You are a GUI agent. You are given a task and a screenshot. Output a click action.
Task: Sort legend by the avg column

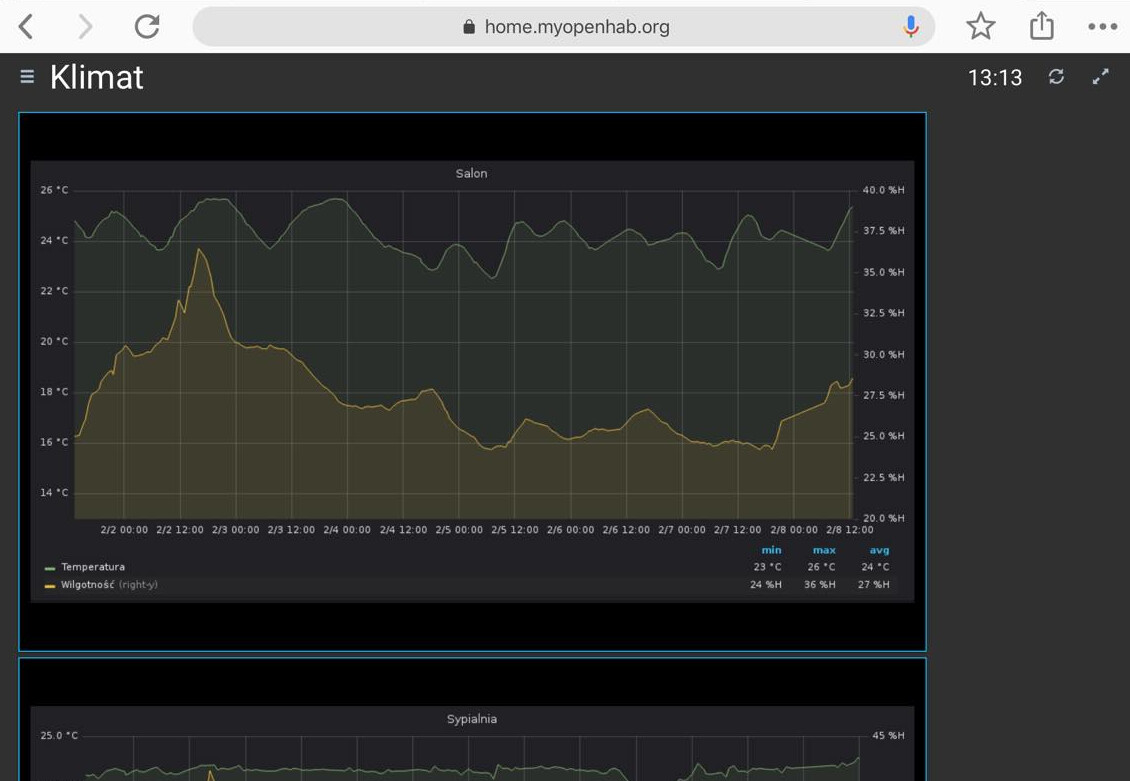pyautogui.click(x=878, y=550)
